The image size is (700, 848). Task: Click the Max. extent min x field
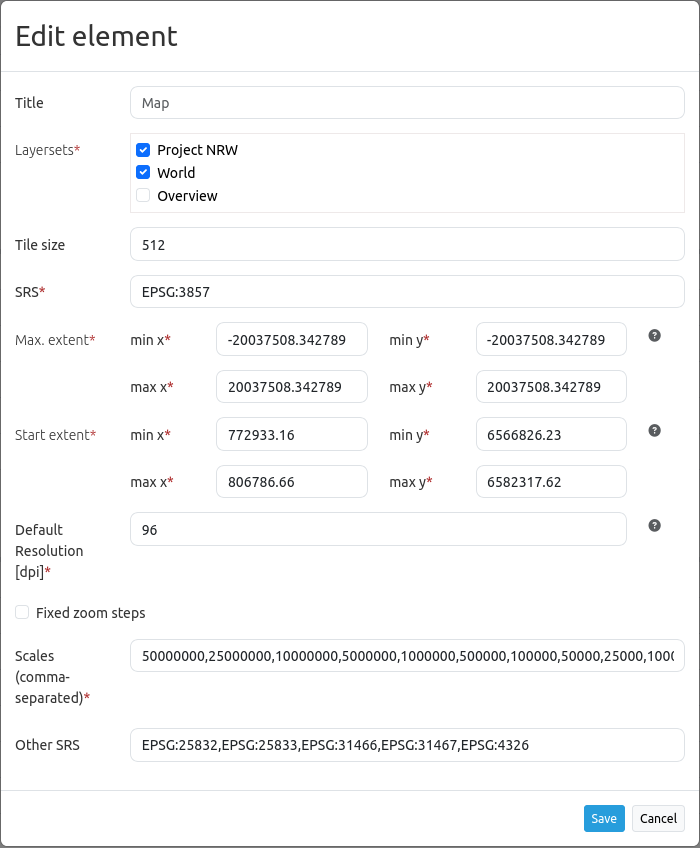[x=291, y=339]
